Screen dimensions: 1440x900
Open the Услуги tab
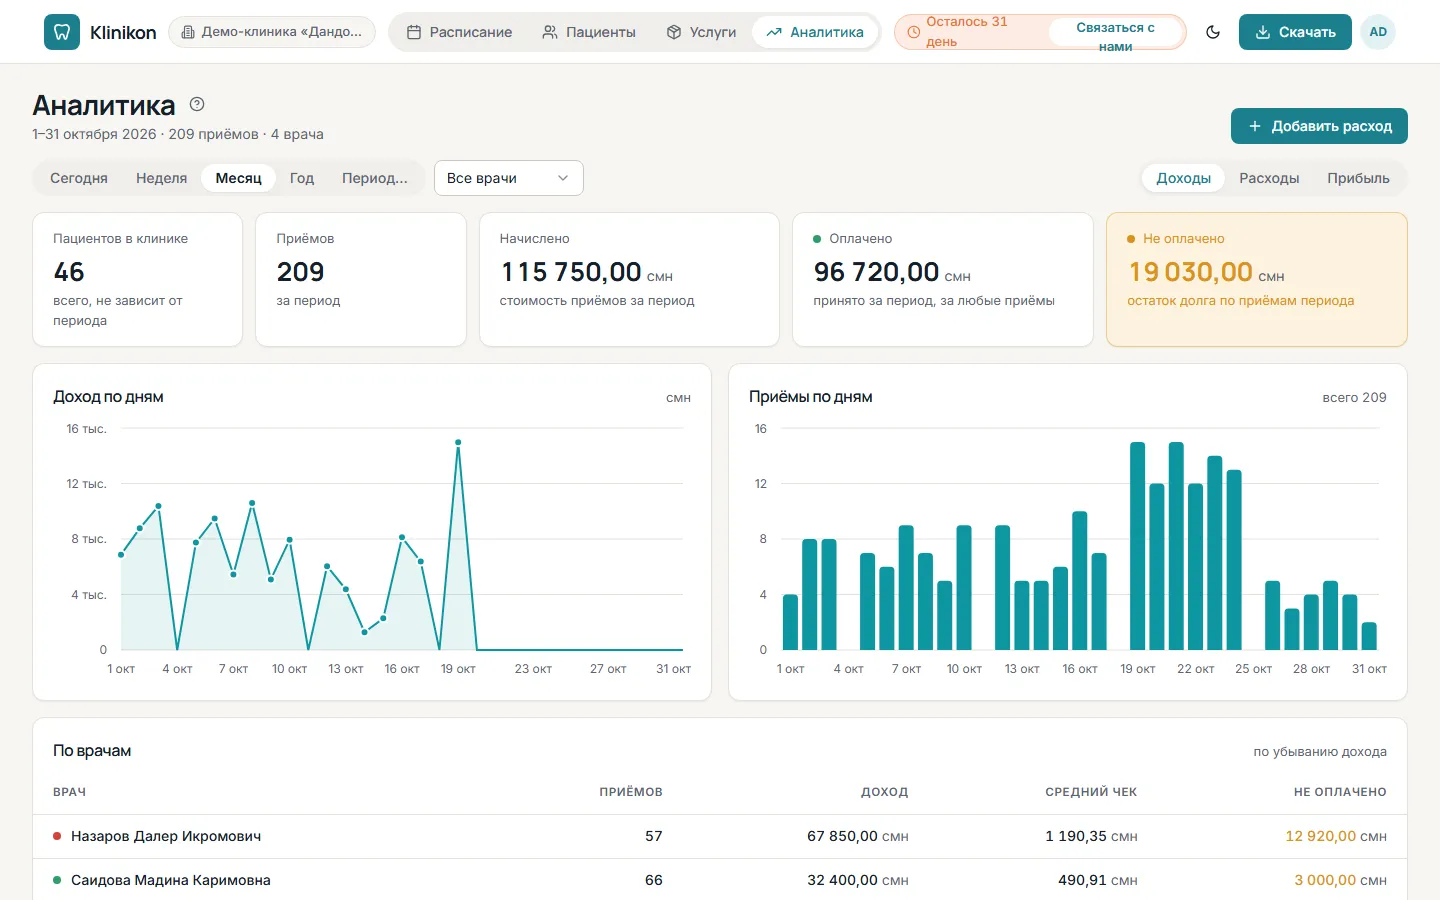point(701,32)
